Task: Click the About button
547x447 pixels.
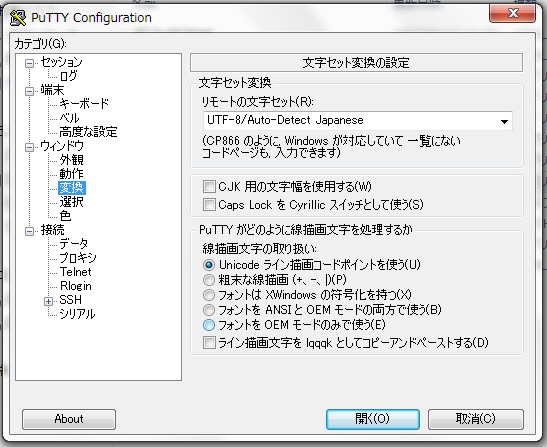Action: point(69,419)
